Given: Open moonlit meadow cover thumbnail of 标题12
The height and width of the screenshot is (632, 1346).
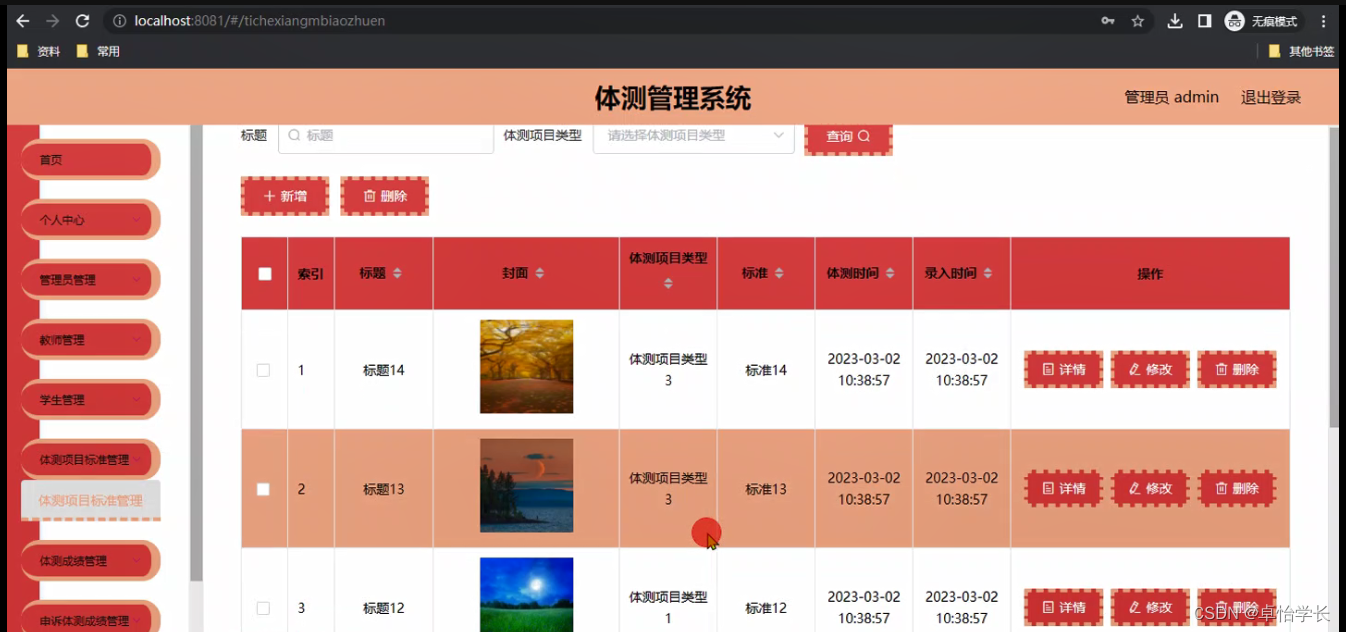Looking at the screenshot, I should (x=526, y=594).
